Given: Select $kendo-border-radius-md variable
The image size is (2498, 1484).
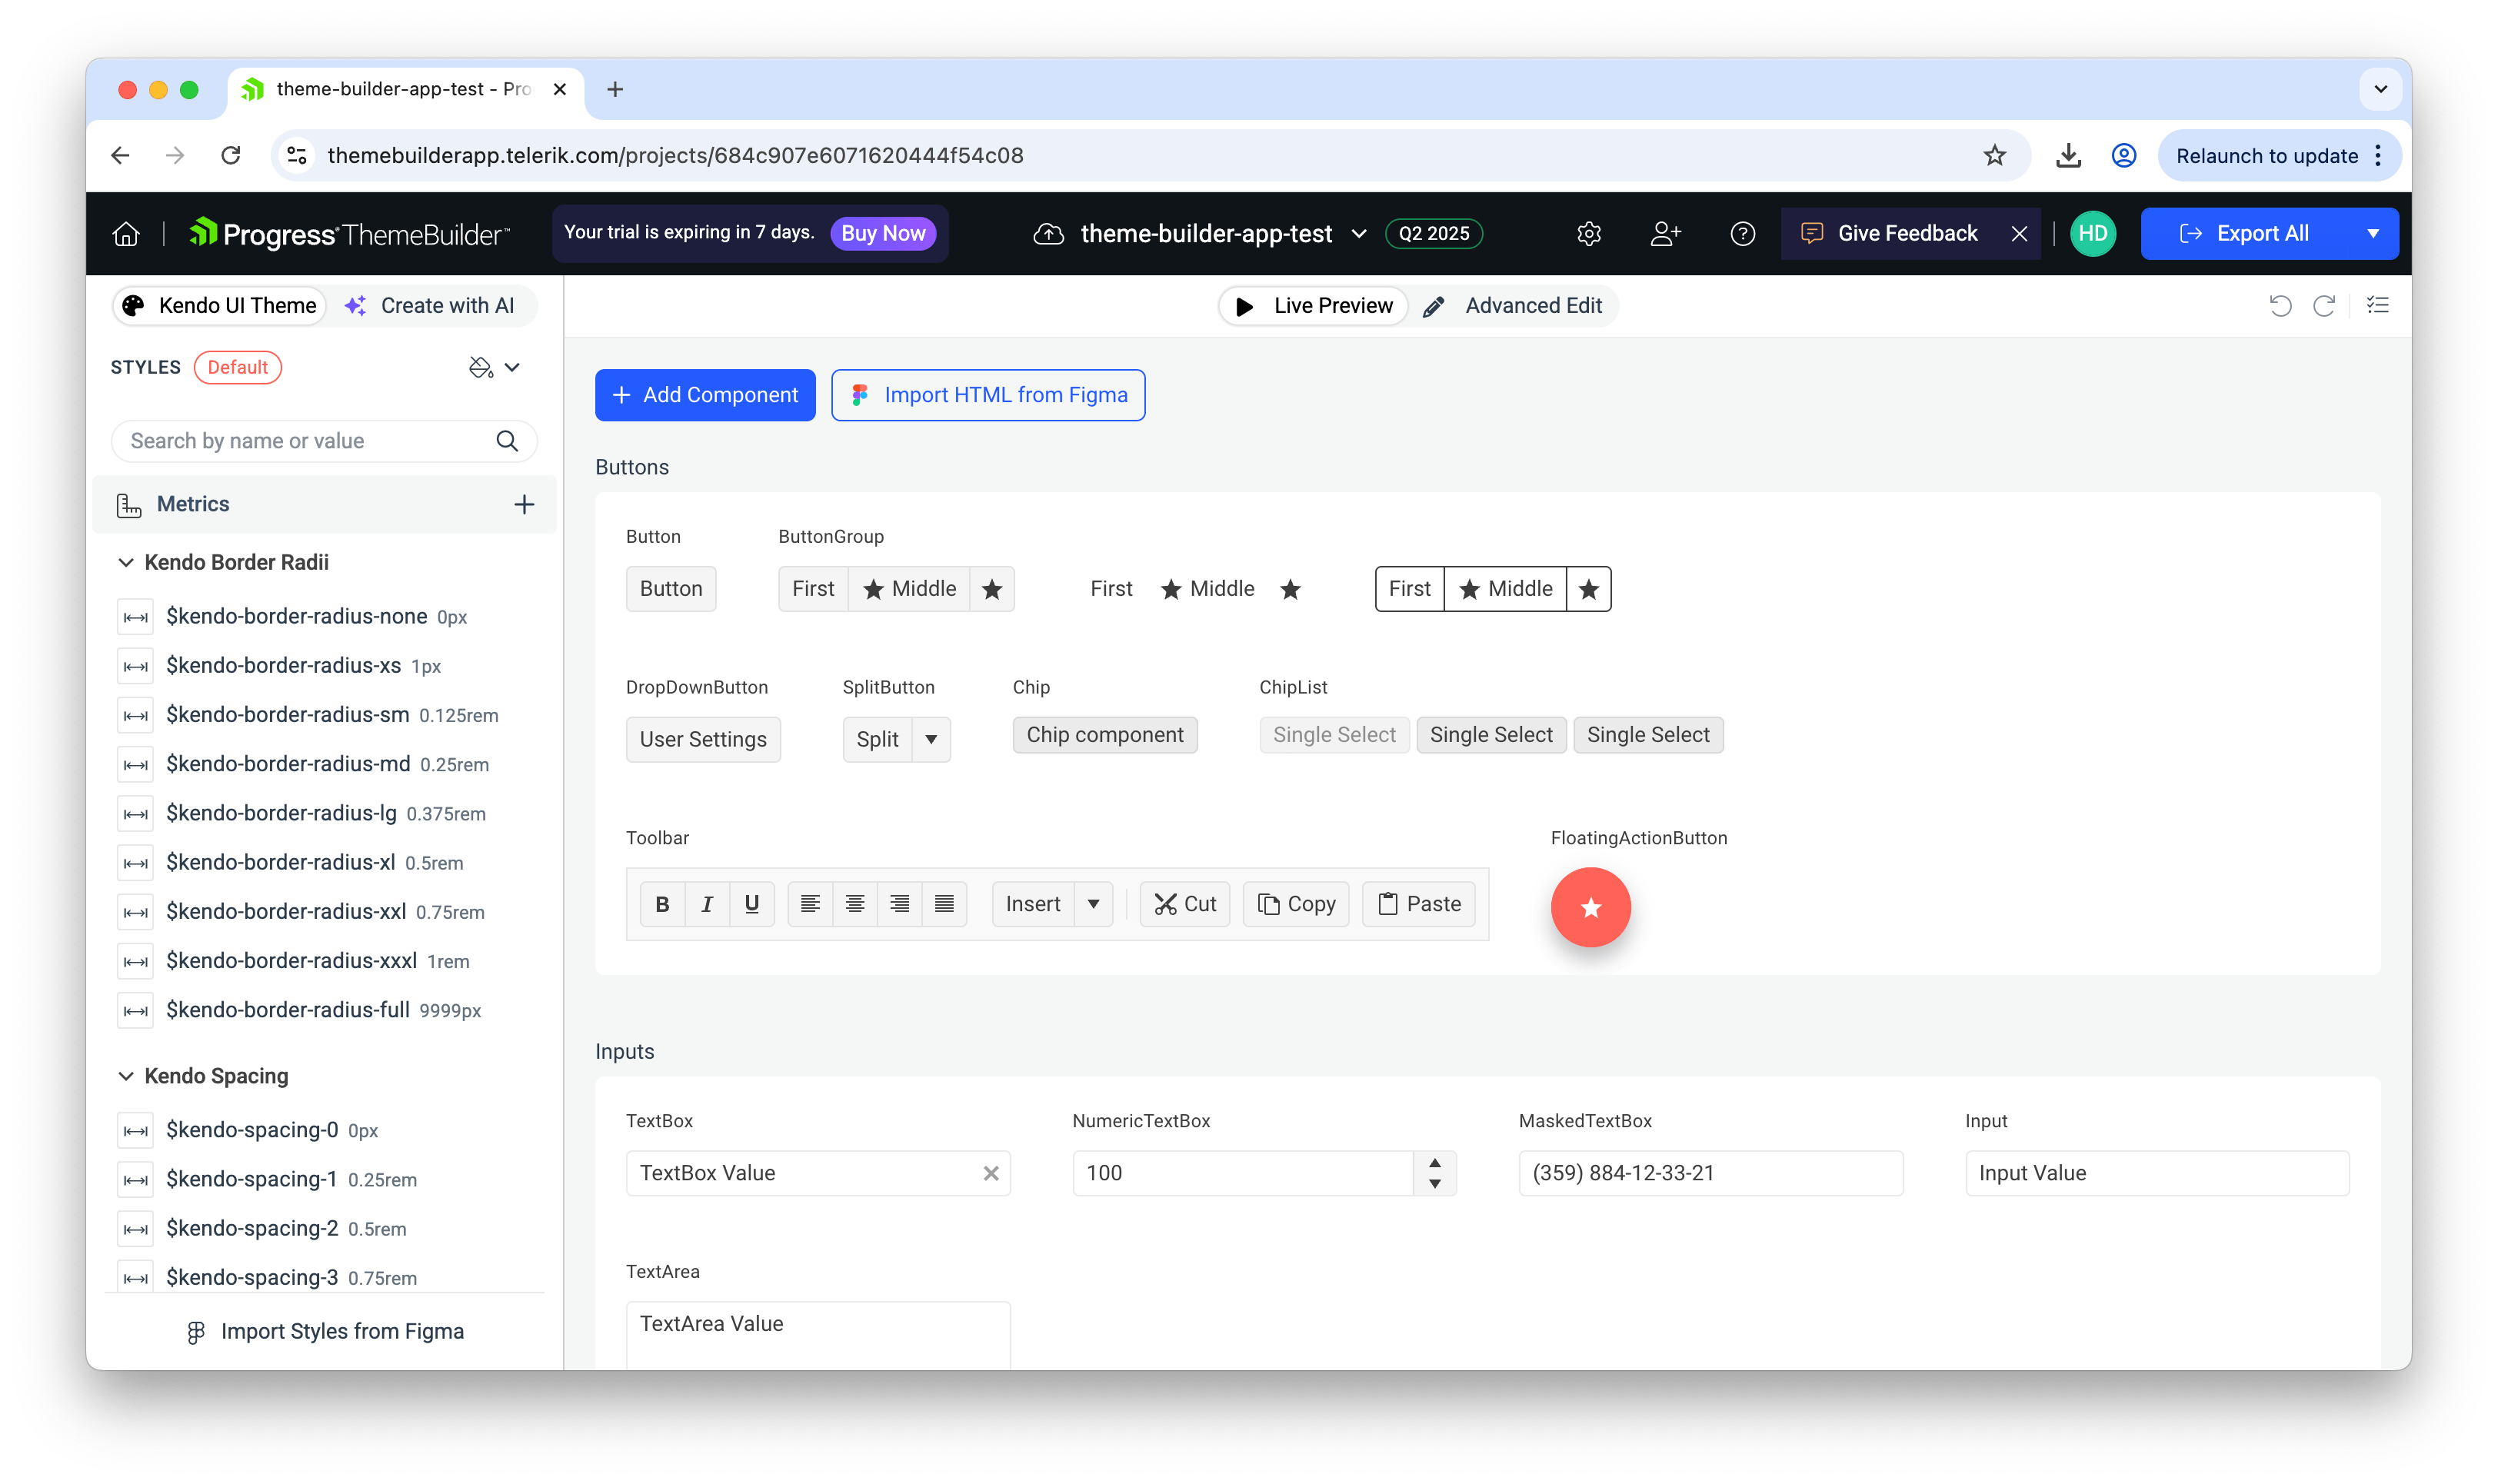Looking at the screenshot, I should tap(327, 764).
